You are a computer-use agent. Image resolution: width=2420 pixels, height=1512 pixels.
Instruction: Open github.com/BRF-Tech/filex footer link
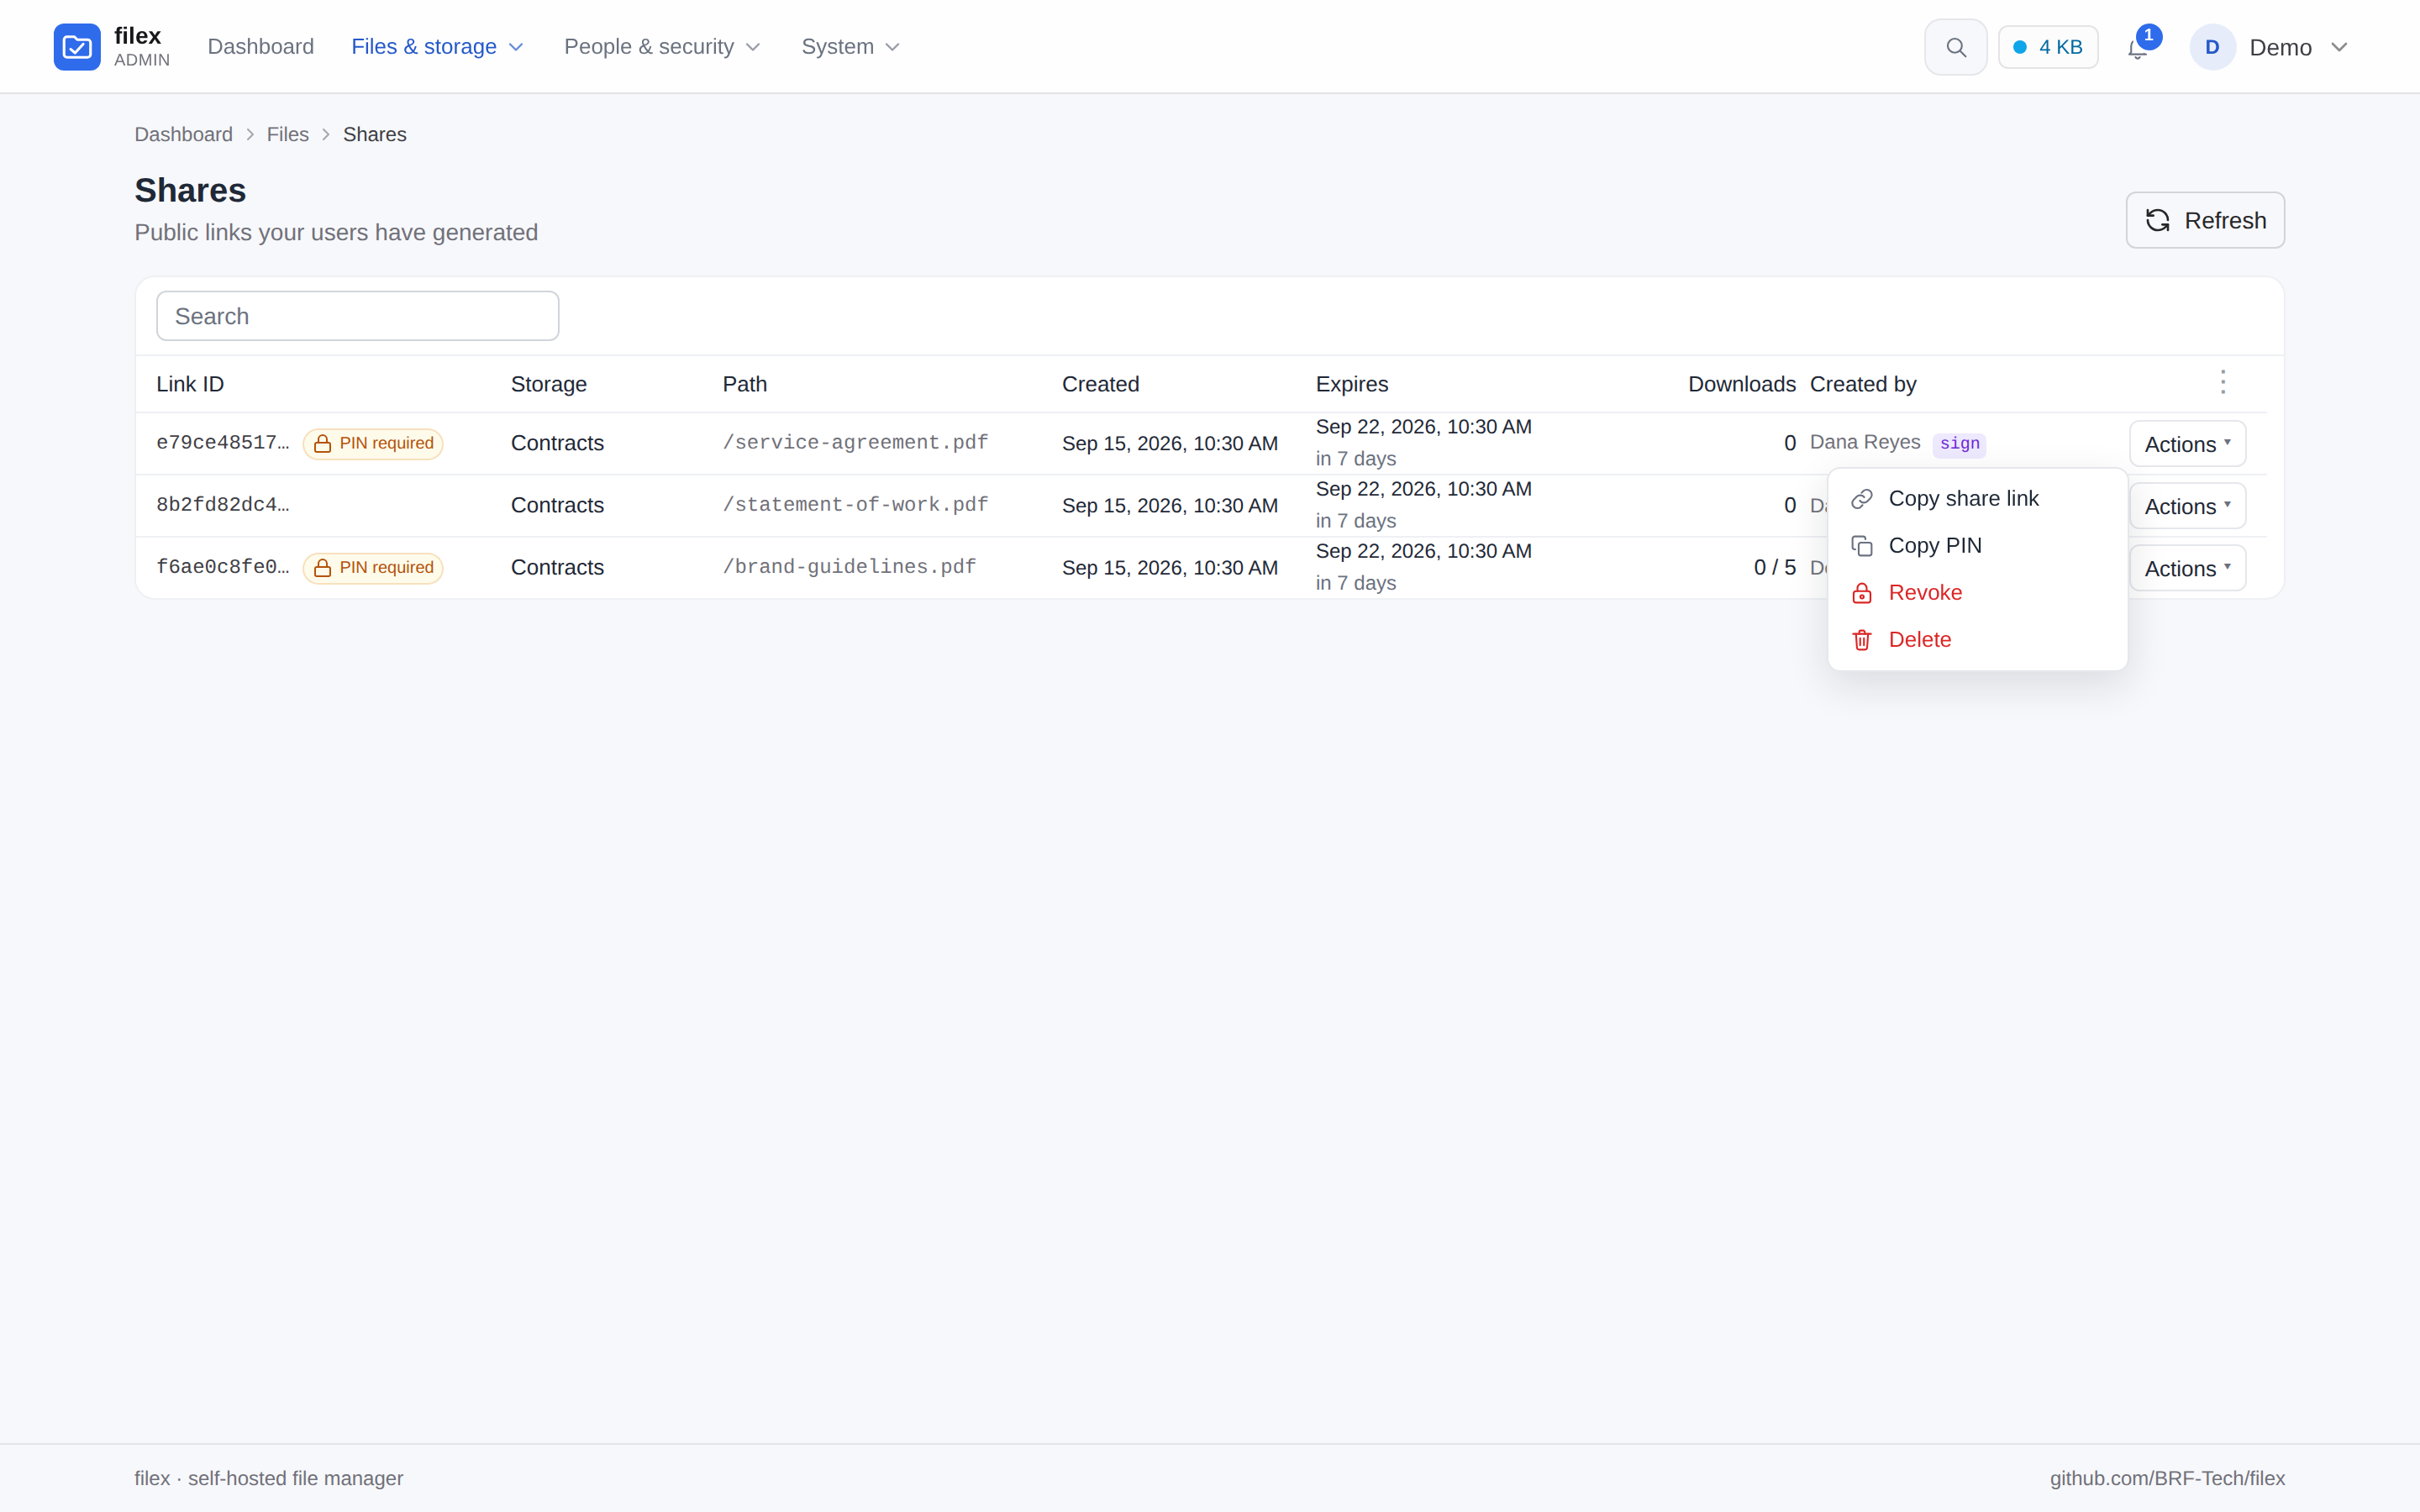click(x=2167, y=1478)
